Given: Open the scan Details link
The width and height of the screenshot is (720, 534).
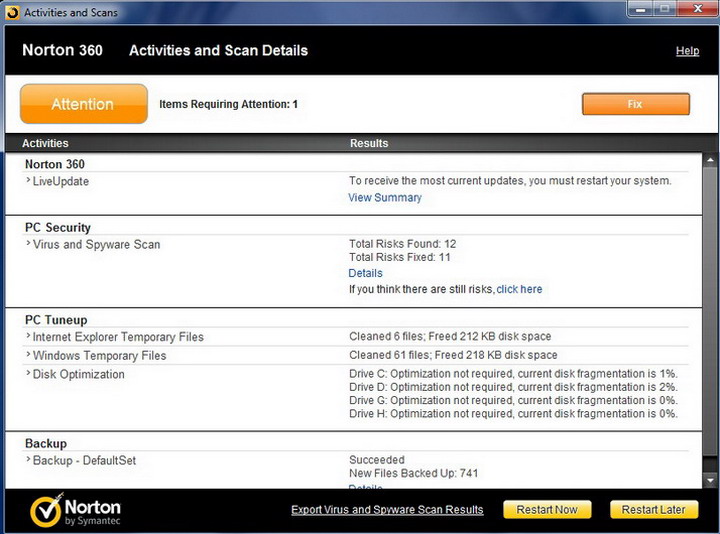Looking at the screenshot, I should pos(365,273).
